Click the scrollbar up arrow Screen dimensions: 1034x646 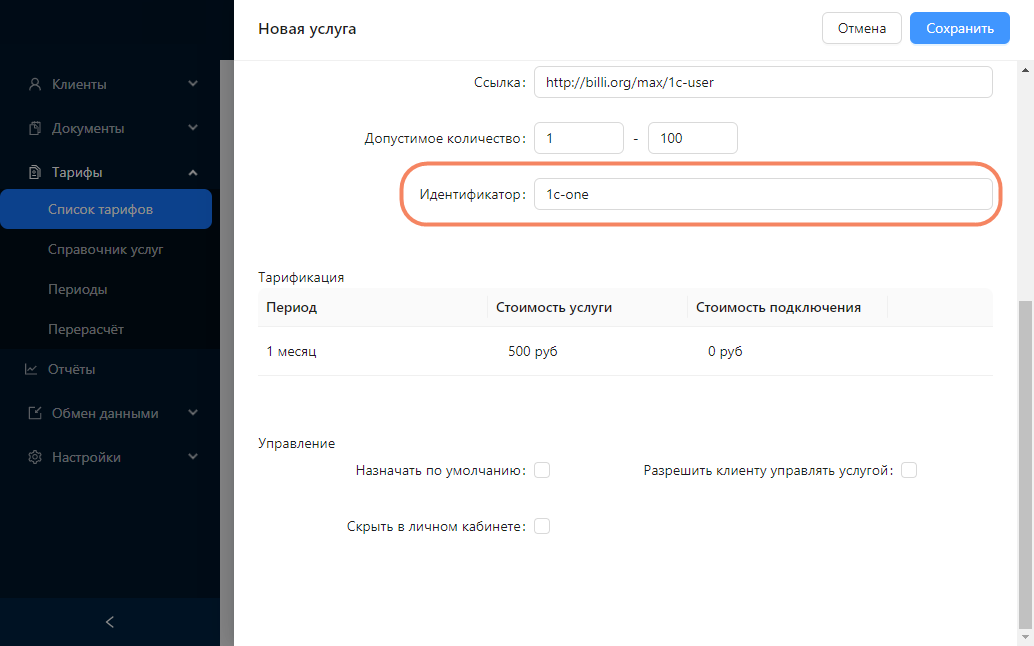(1026, 69)
